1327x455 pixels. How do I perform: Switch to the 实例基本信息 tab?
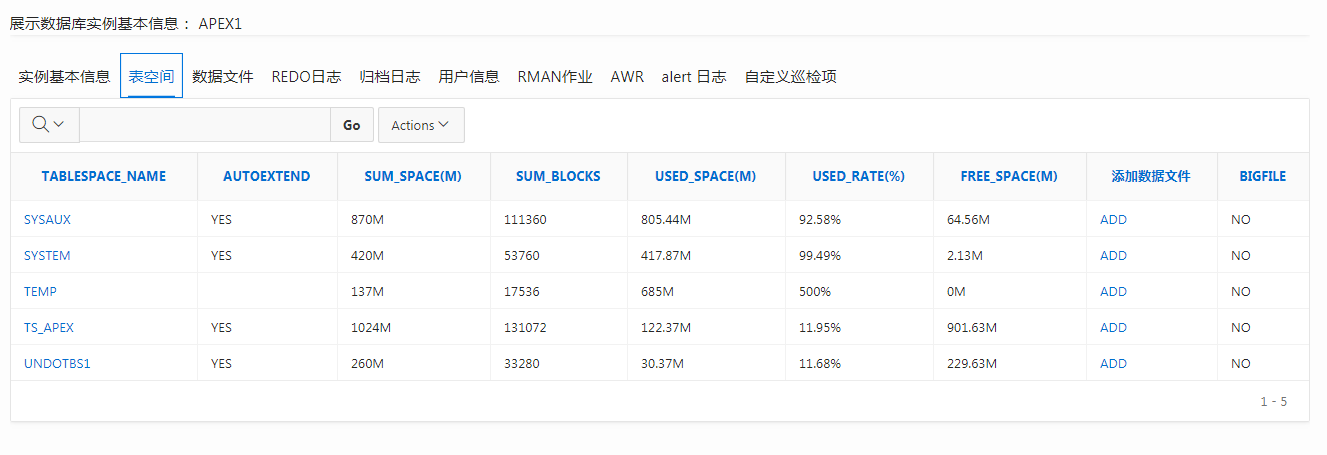(x=65, y=77)
